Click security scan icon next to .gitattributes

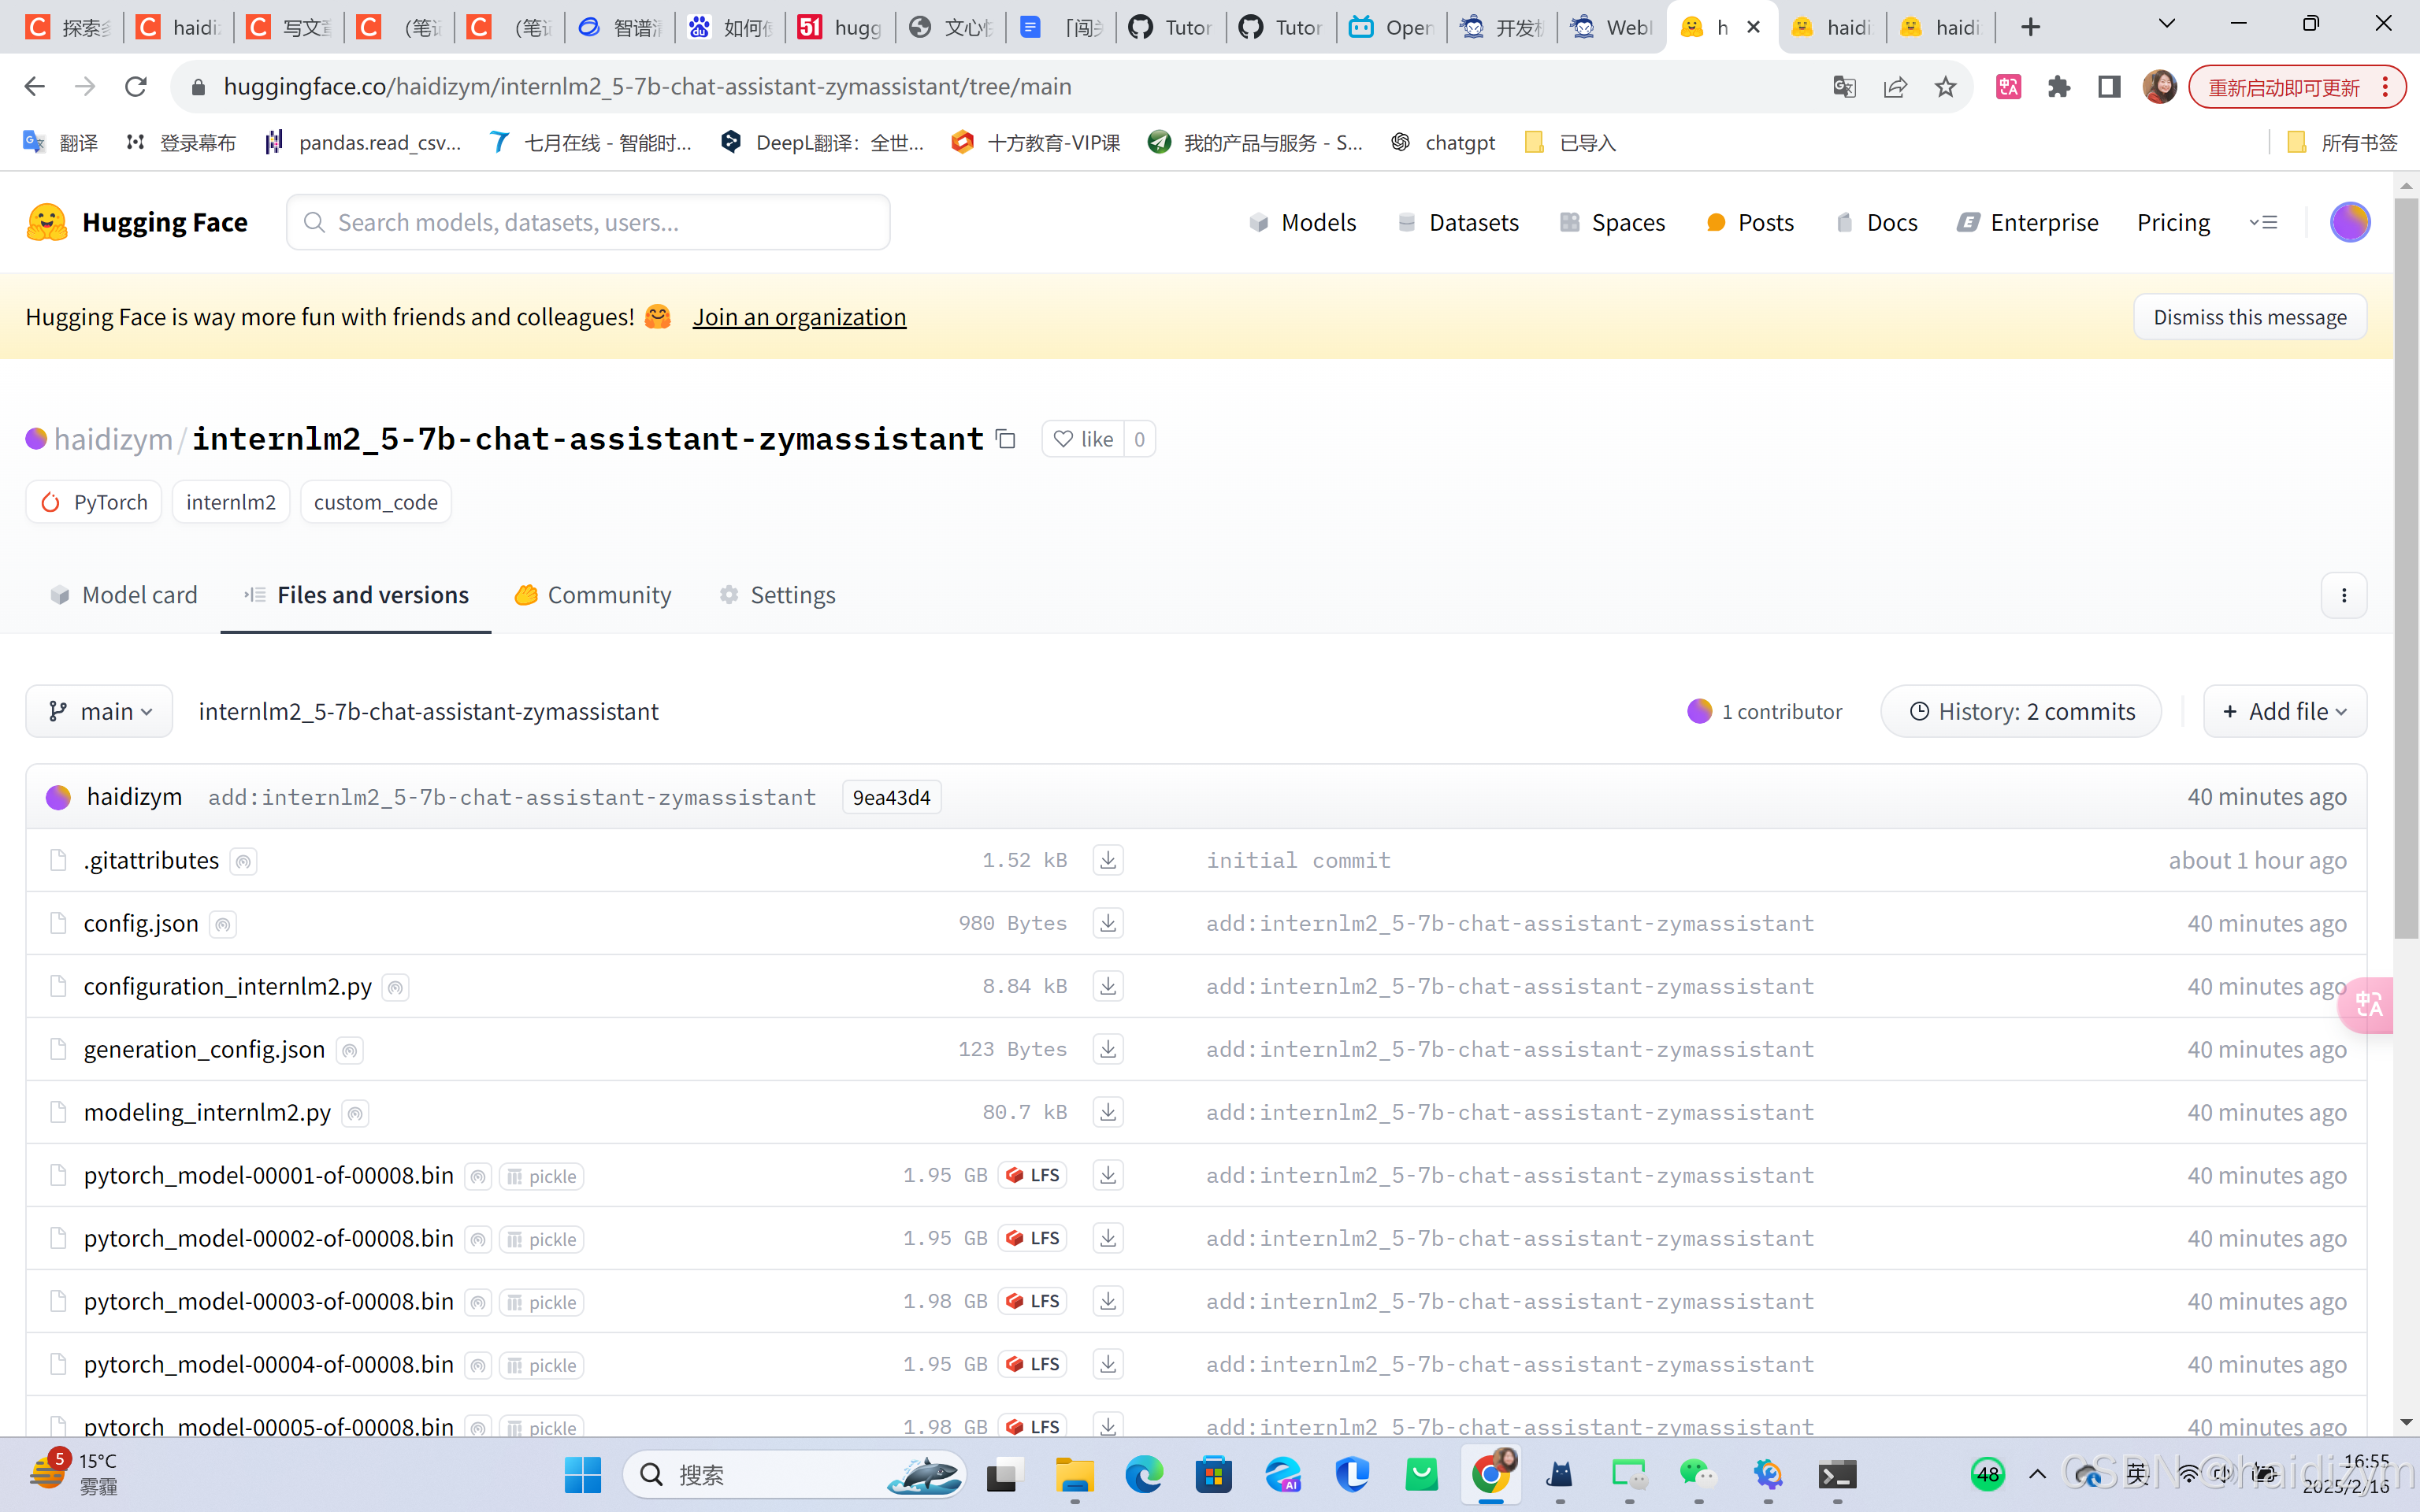pos(243,861)
